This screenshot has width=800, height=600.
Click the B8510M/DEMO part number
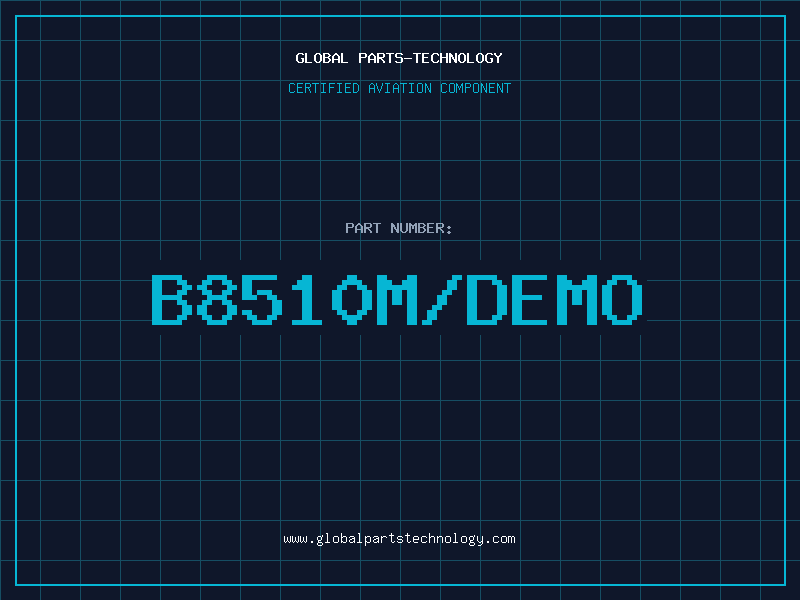click(x=397, y=300)
